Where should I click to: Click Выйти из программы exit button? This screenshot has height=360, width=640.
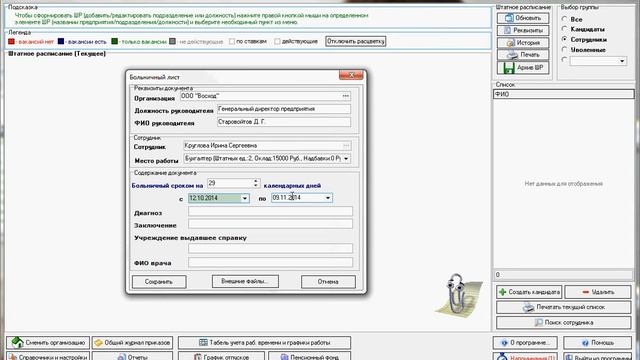[597, 356]
